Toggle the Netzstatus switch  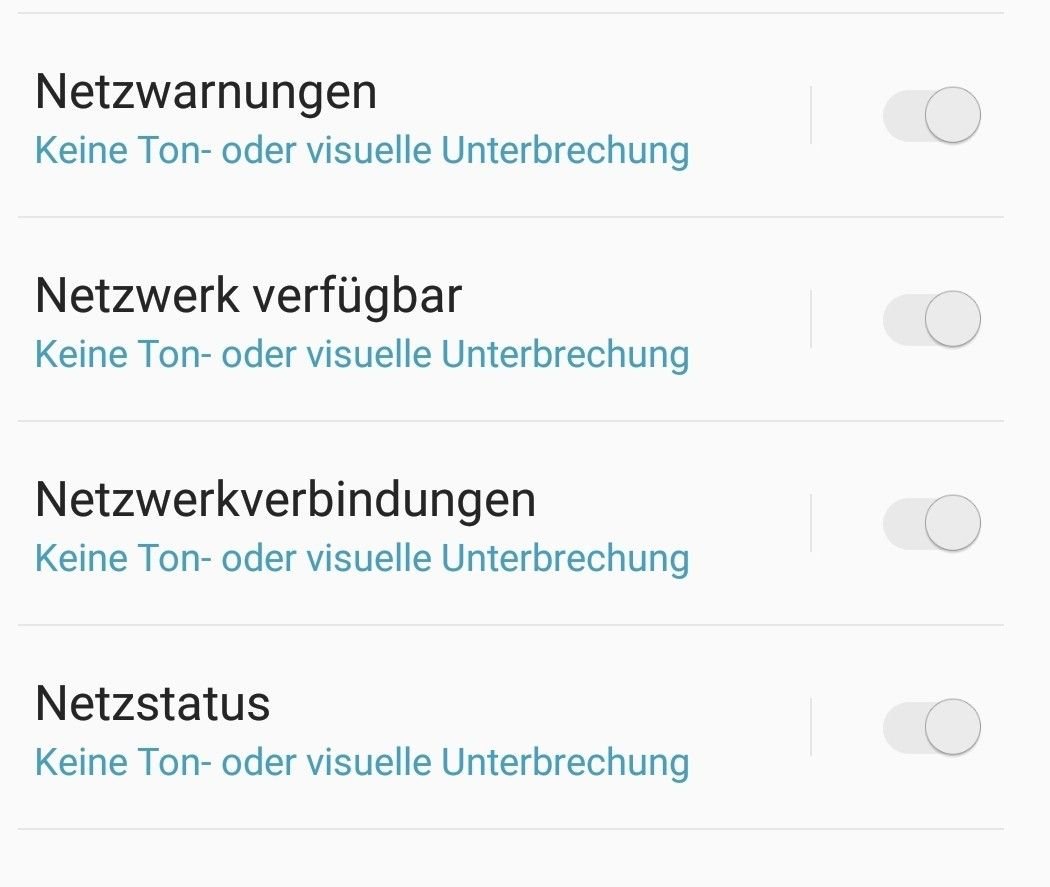[931, 728]
